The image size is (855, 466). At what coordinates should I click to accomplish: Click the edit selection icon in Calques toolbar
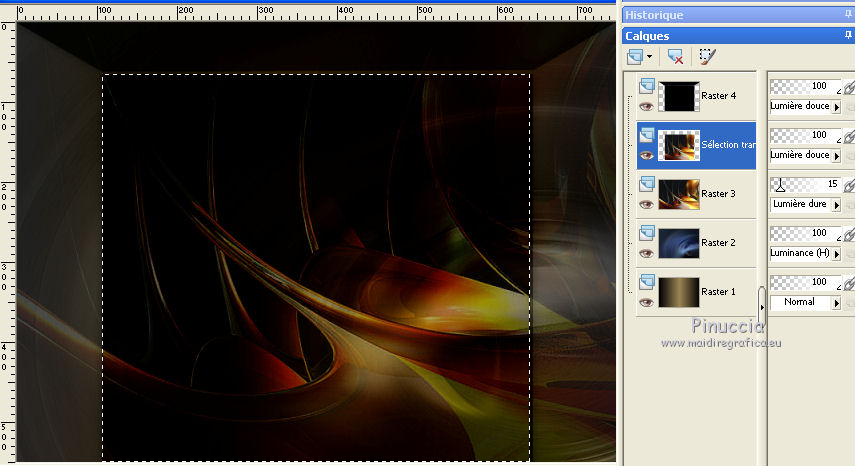coord(707,57)
